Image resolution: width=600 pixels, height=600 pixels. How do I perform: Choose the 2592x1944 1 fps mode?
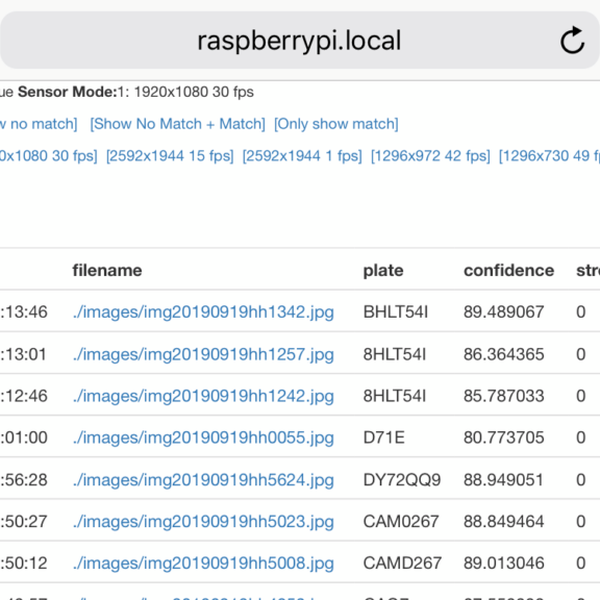302,156
